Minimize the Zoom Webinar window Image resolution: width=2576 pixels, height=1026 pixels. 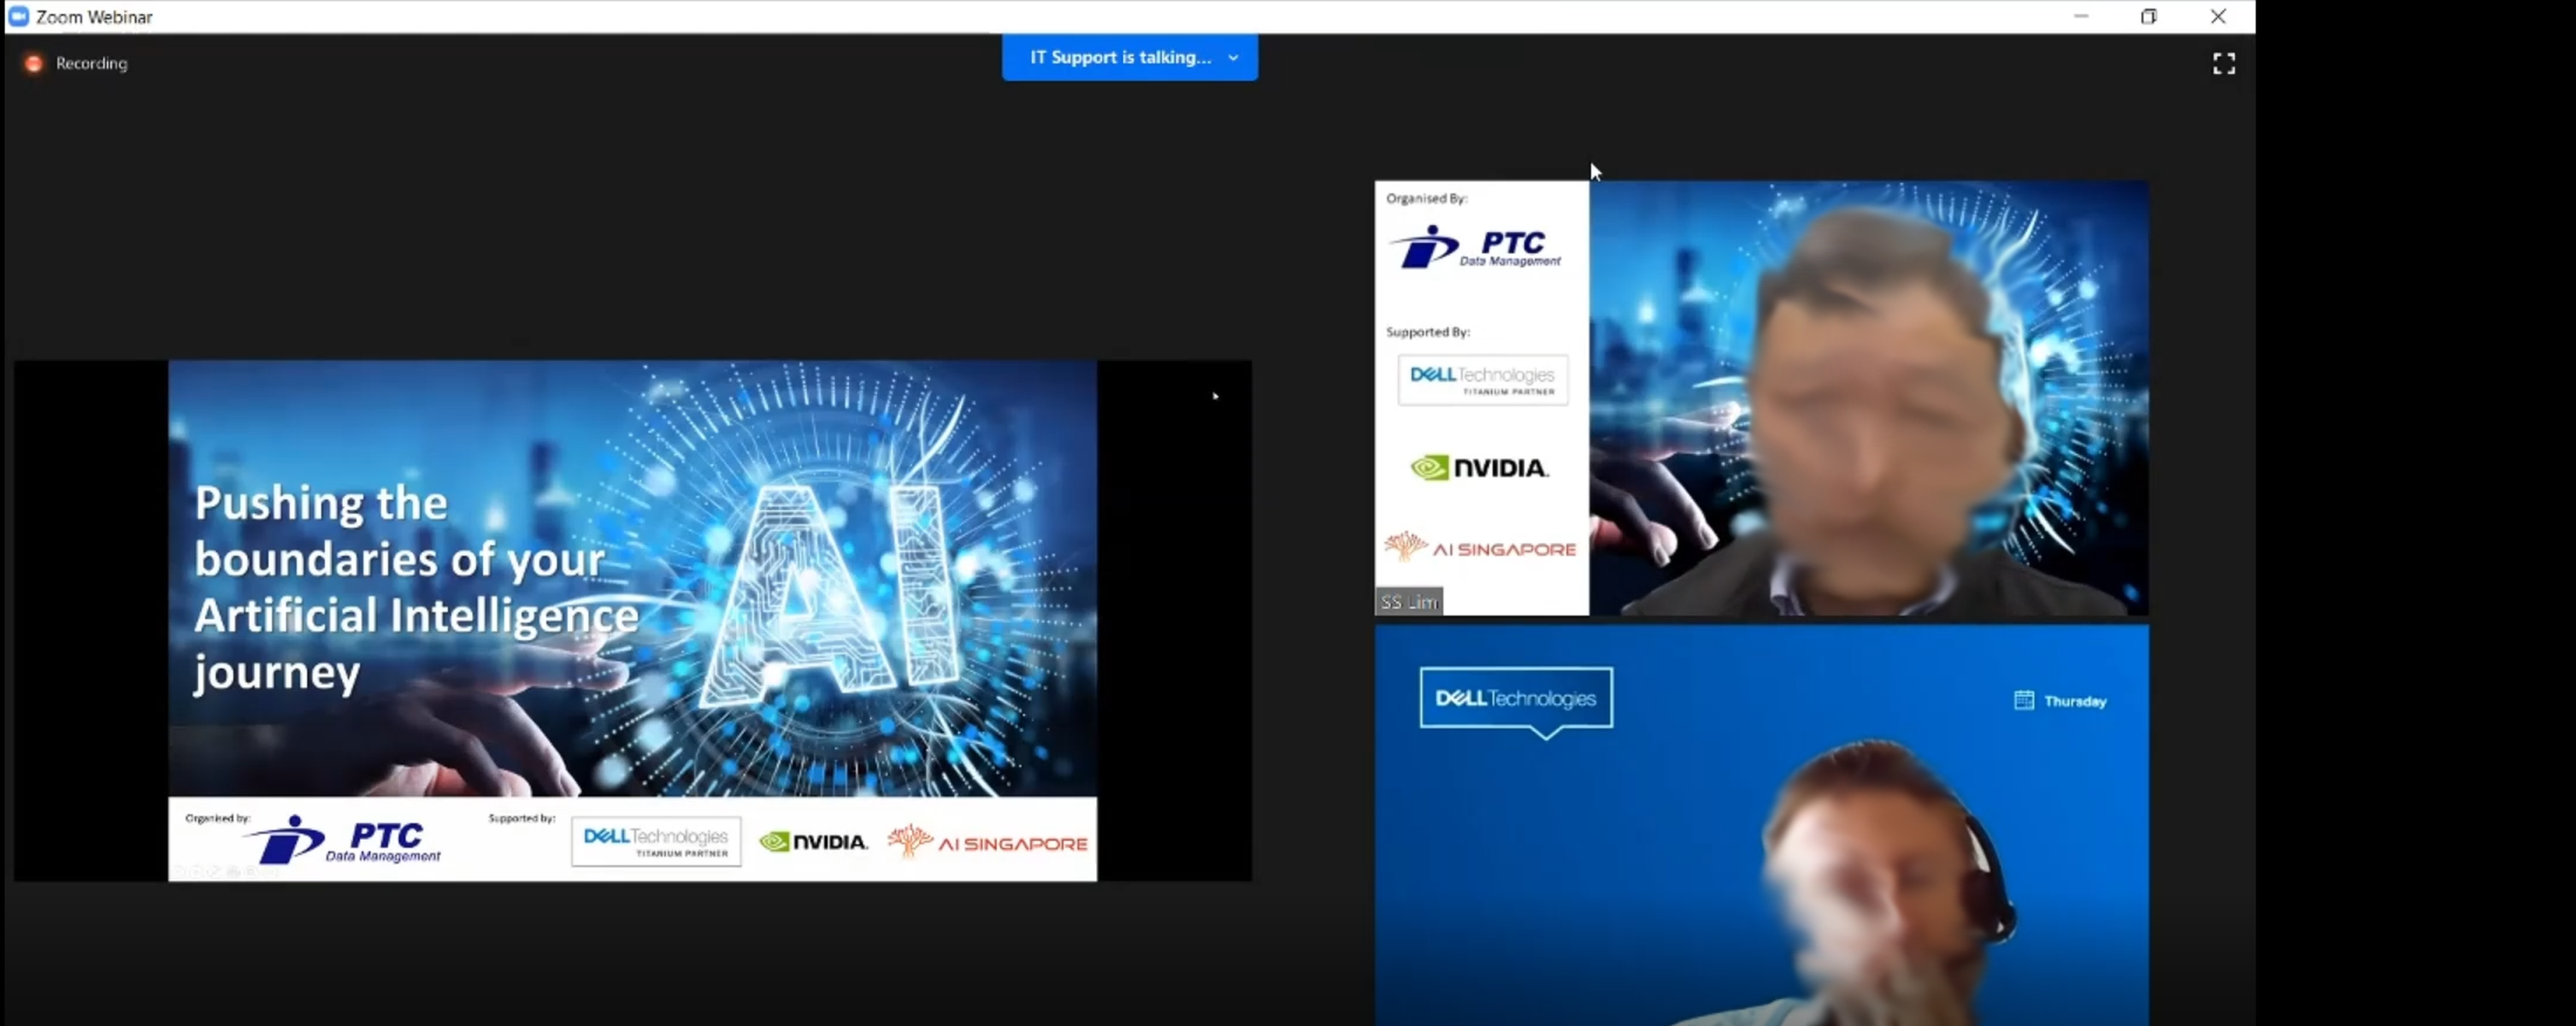[x=2081, y=16]
